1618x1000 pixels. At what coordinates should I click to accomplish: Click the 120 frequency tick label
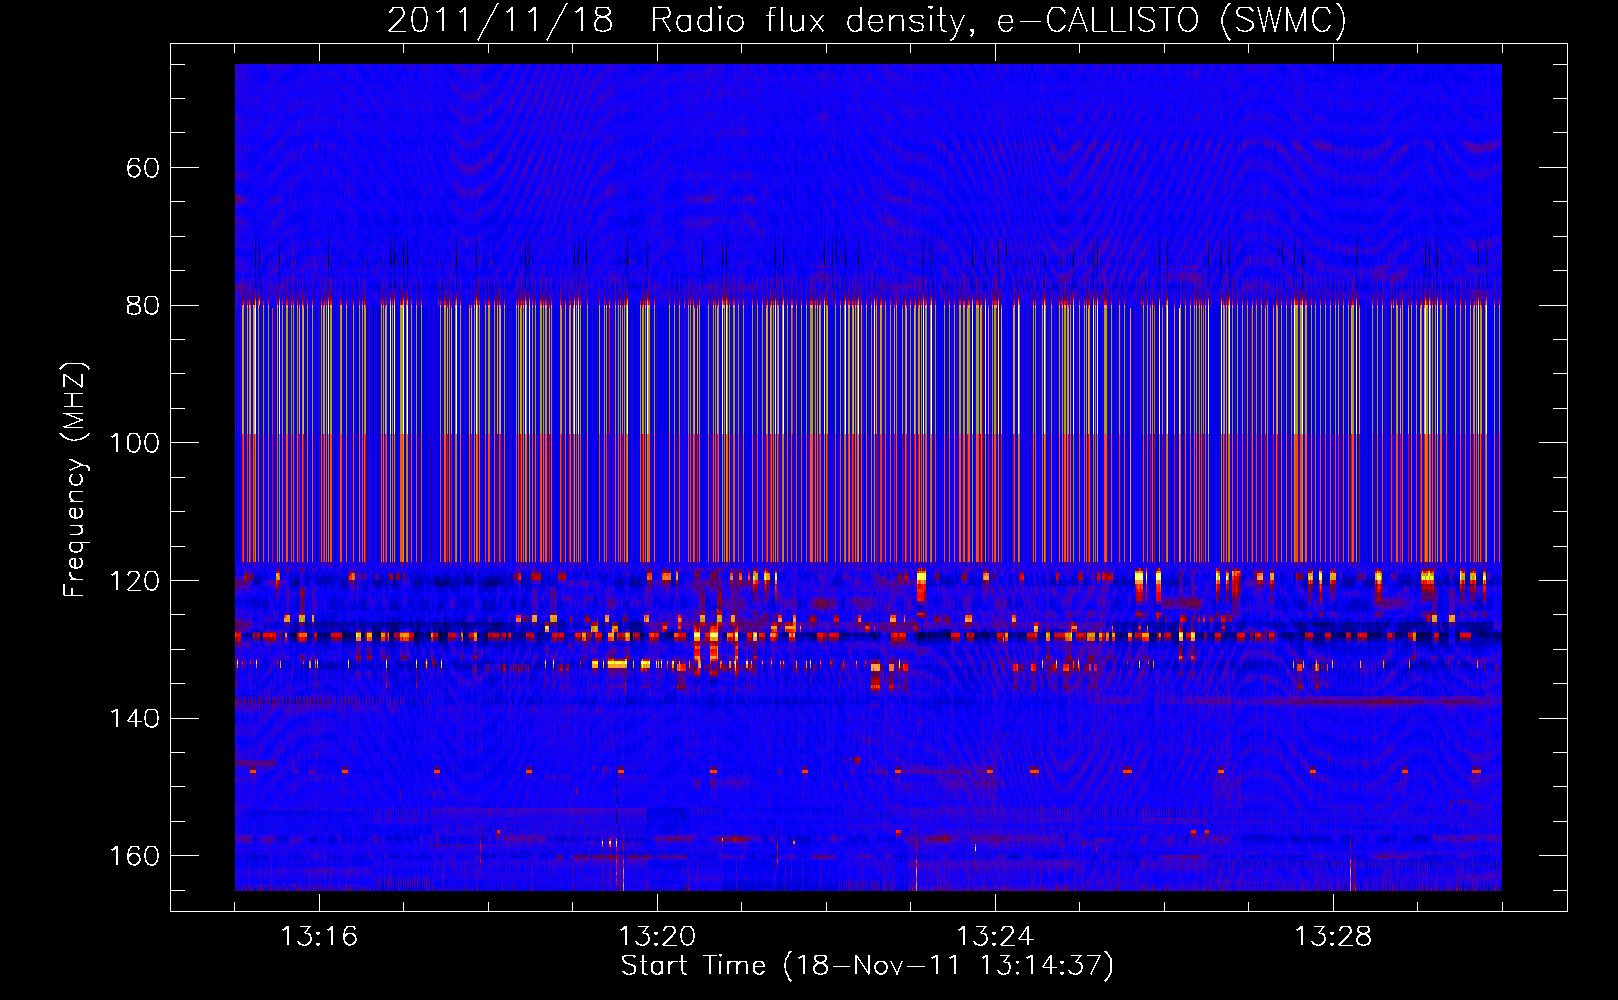click(x=134, y=581)
